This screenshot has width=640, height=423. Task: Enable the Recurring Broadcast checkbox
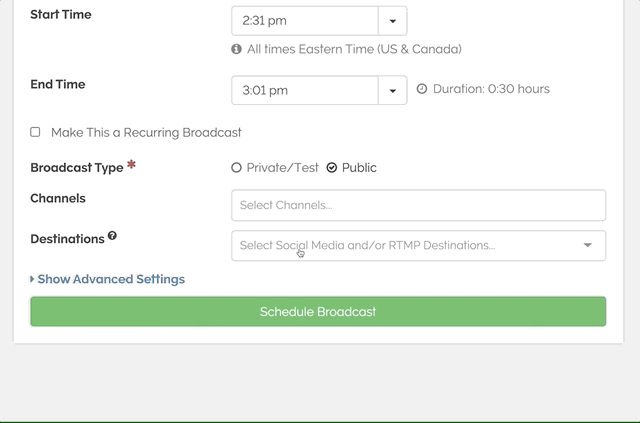[35, 132]
